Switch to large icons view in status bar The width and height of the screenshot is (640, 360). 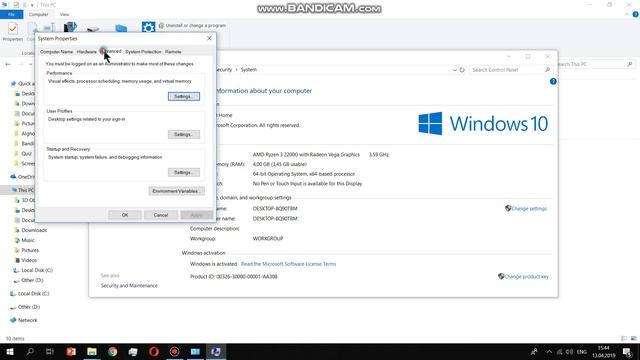coord(633,338)
